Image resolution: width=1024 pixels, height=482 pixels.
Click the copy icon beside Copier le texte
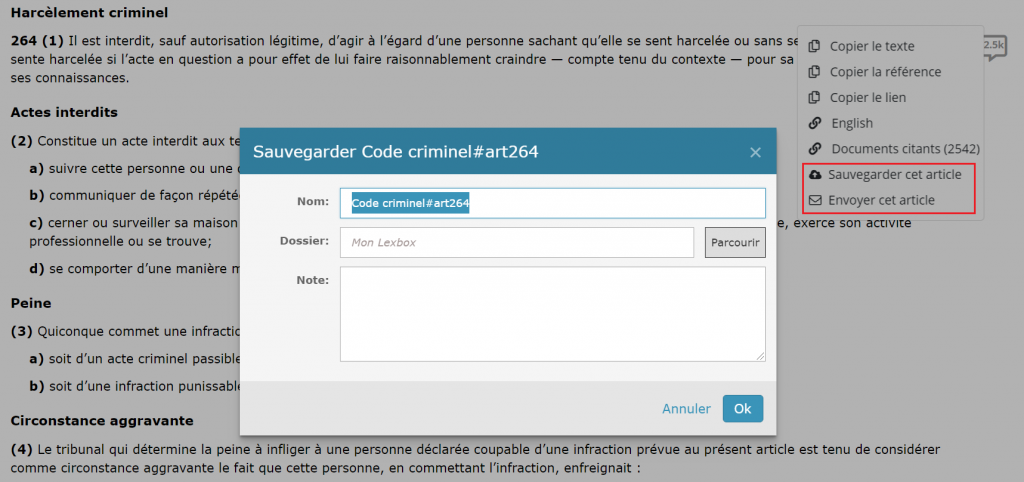coord(815,46)
